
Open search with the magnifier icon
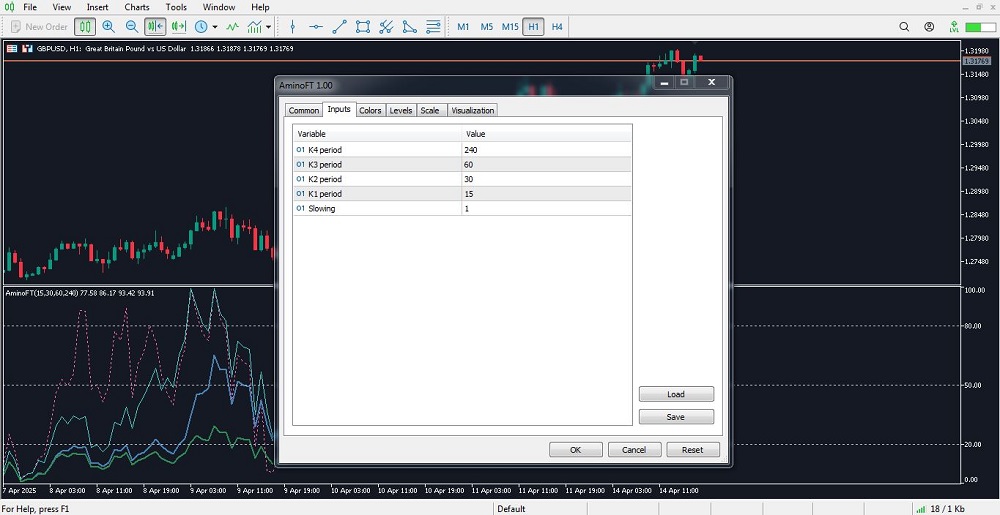pyautogui.click(x=905, y=27)
